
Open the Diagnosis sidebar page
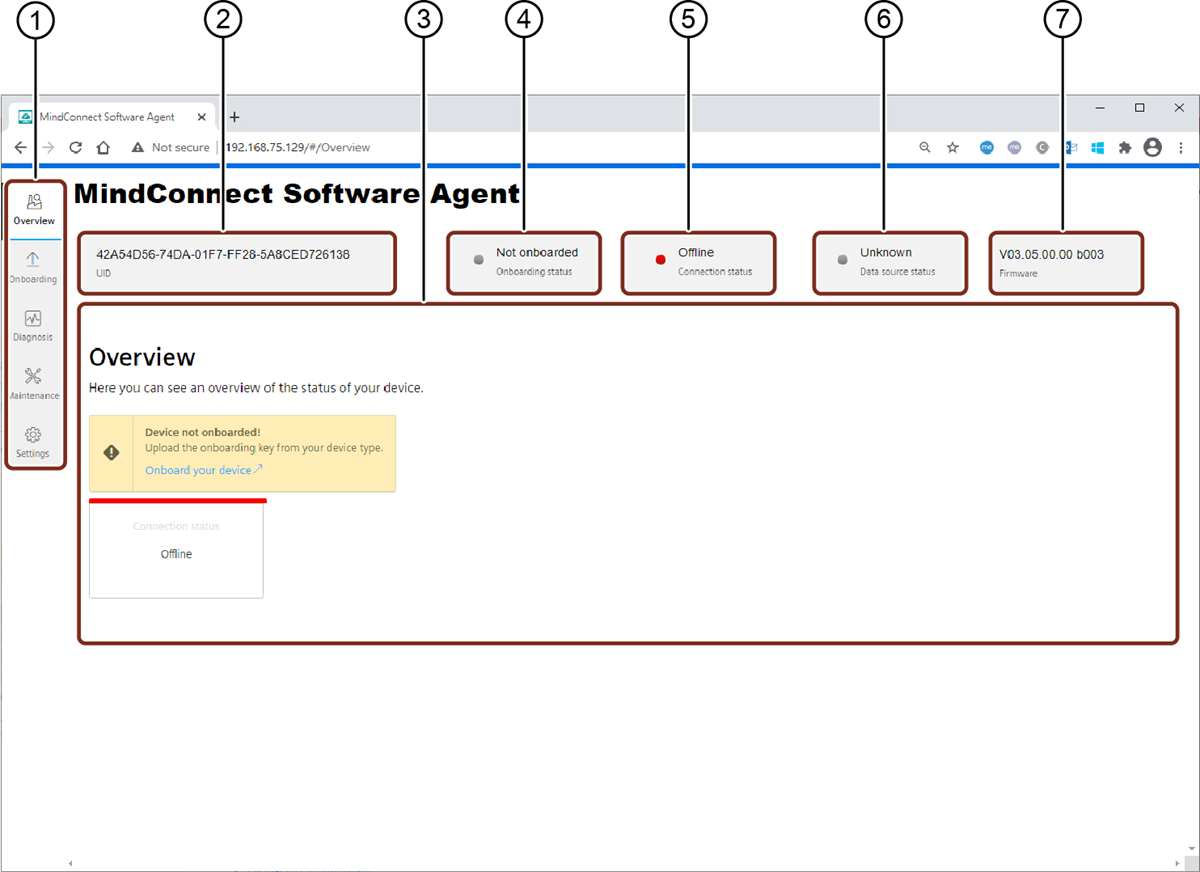pos(33,326)
